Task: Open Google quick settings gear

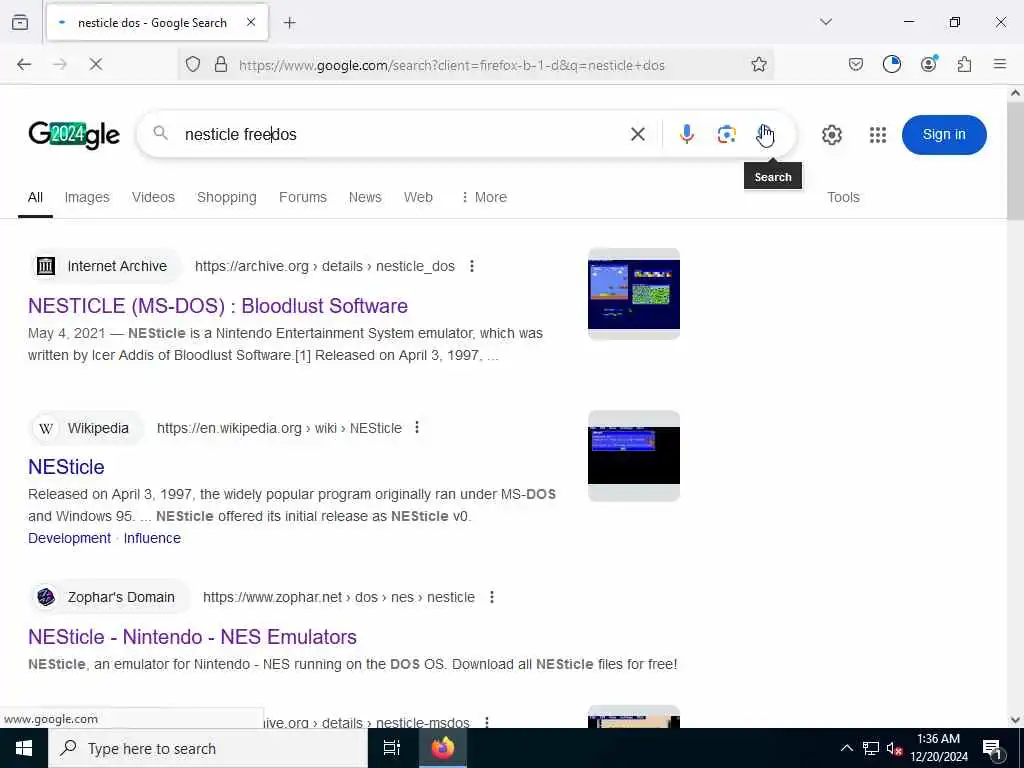Action: click(831, 135)
